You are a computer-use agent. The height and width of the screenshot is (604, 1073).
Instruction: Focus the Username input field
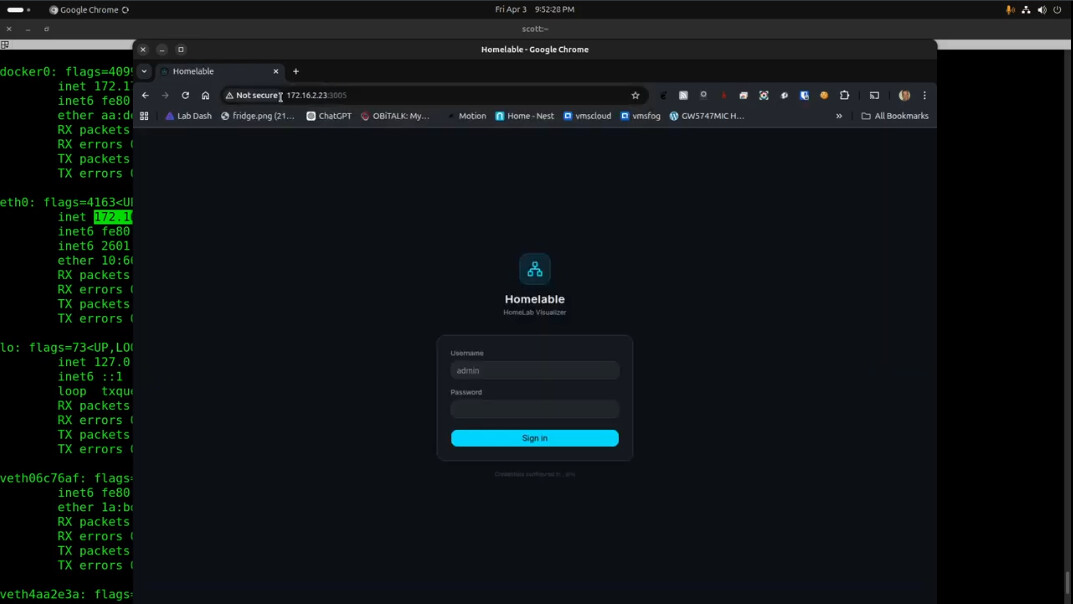(535, 370)
